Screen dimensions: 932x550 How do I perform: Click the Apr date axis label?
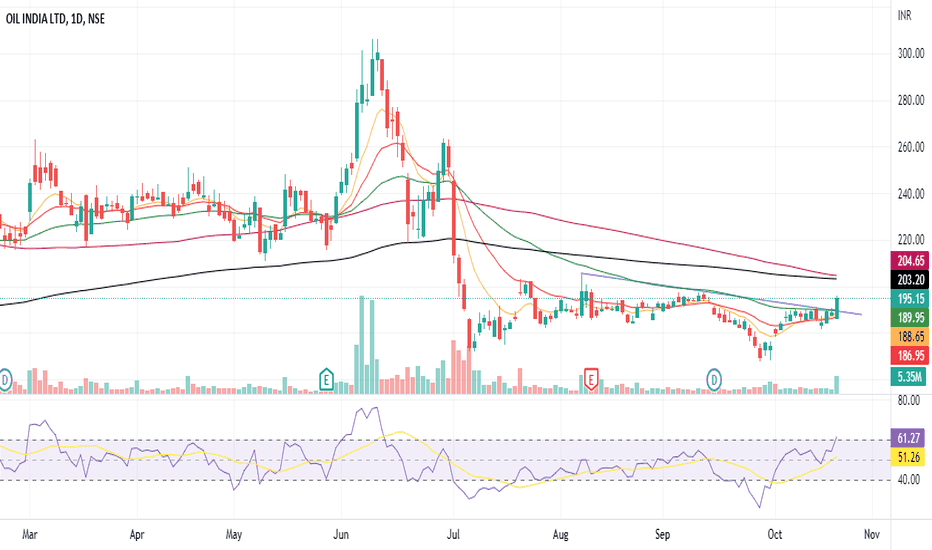pos(137,535)
